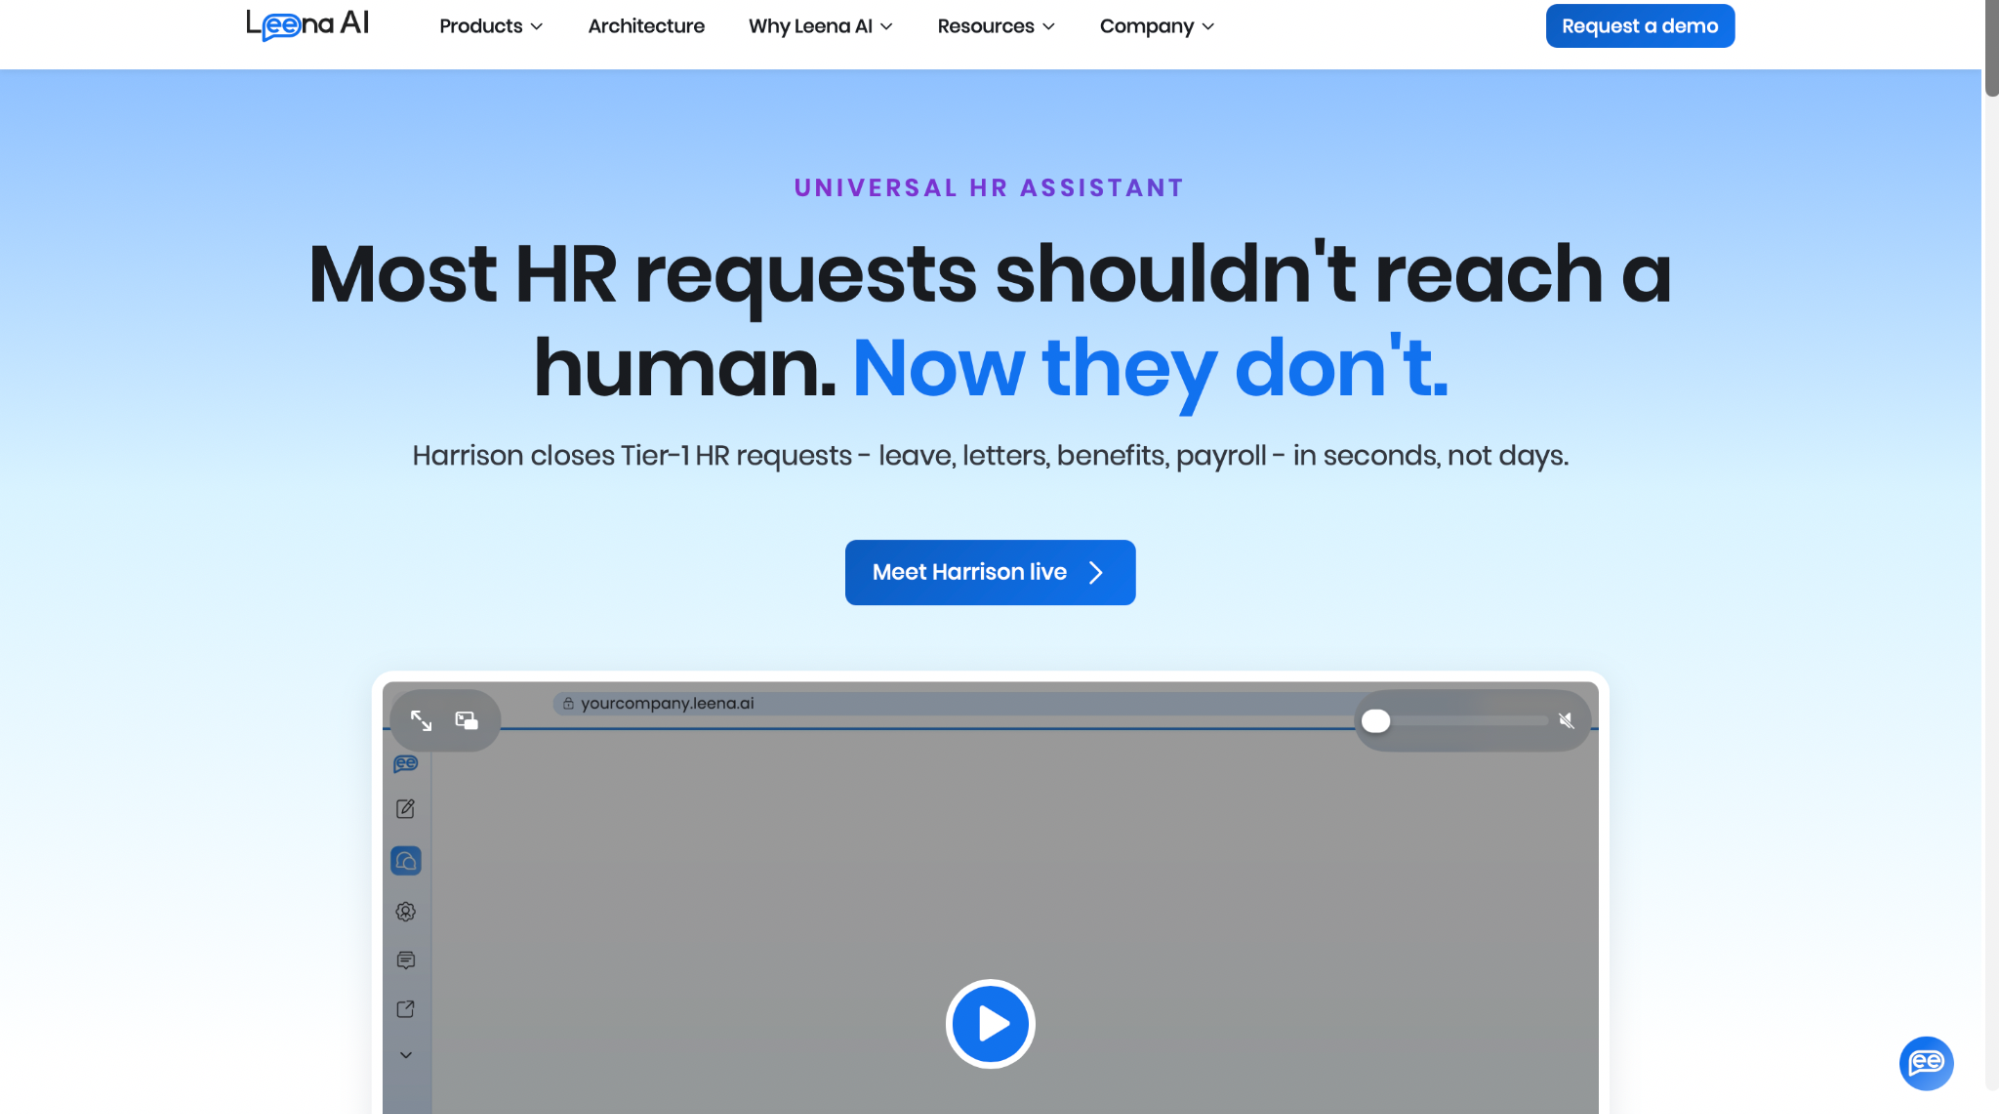Click the Request a demo button
The height and width of the screenshot is (1114, 1999).
click(x=1640, y=26)
